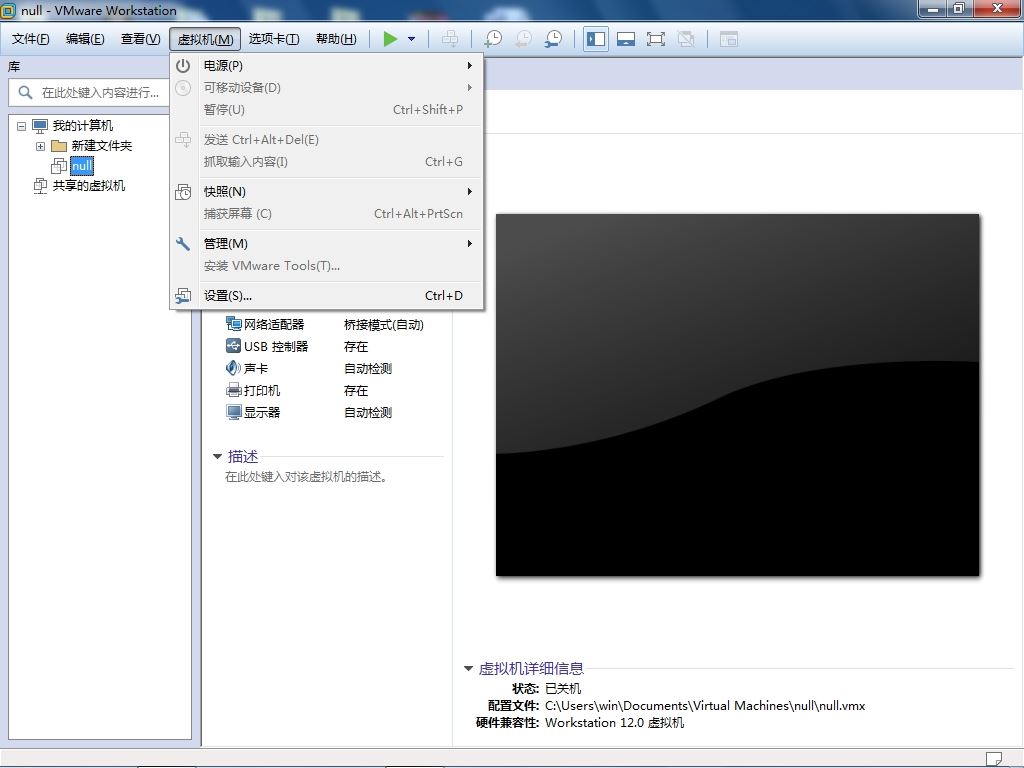Click the wrench icon beside Manage
This screenshot has height=768, width=1024.
tap(183, 244)
